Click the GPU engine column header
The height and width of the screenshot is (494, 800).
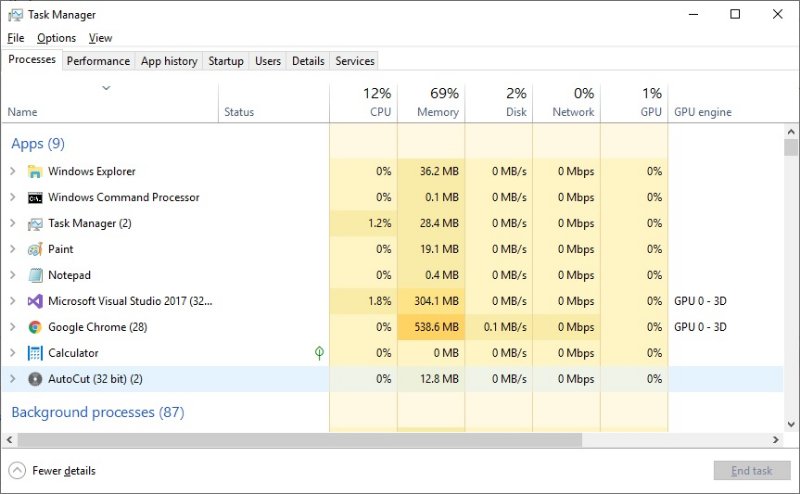pos(726,103)
